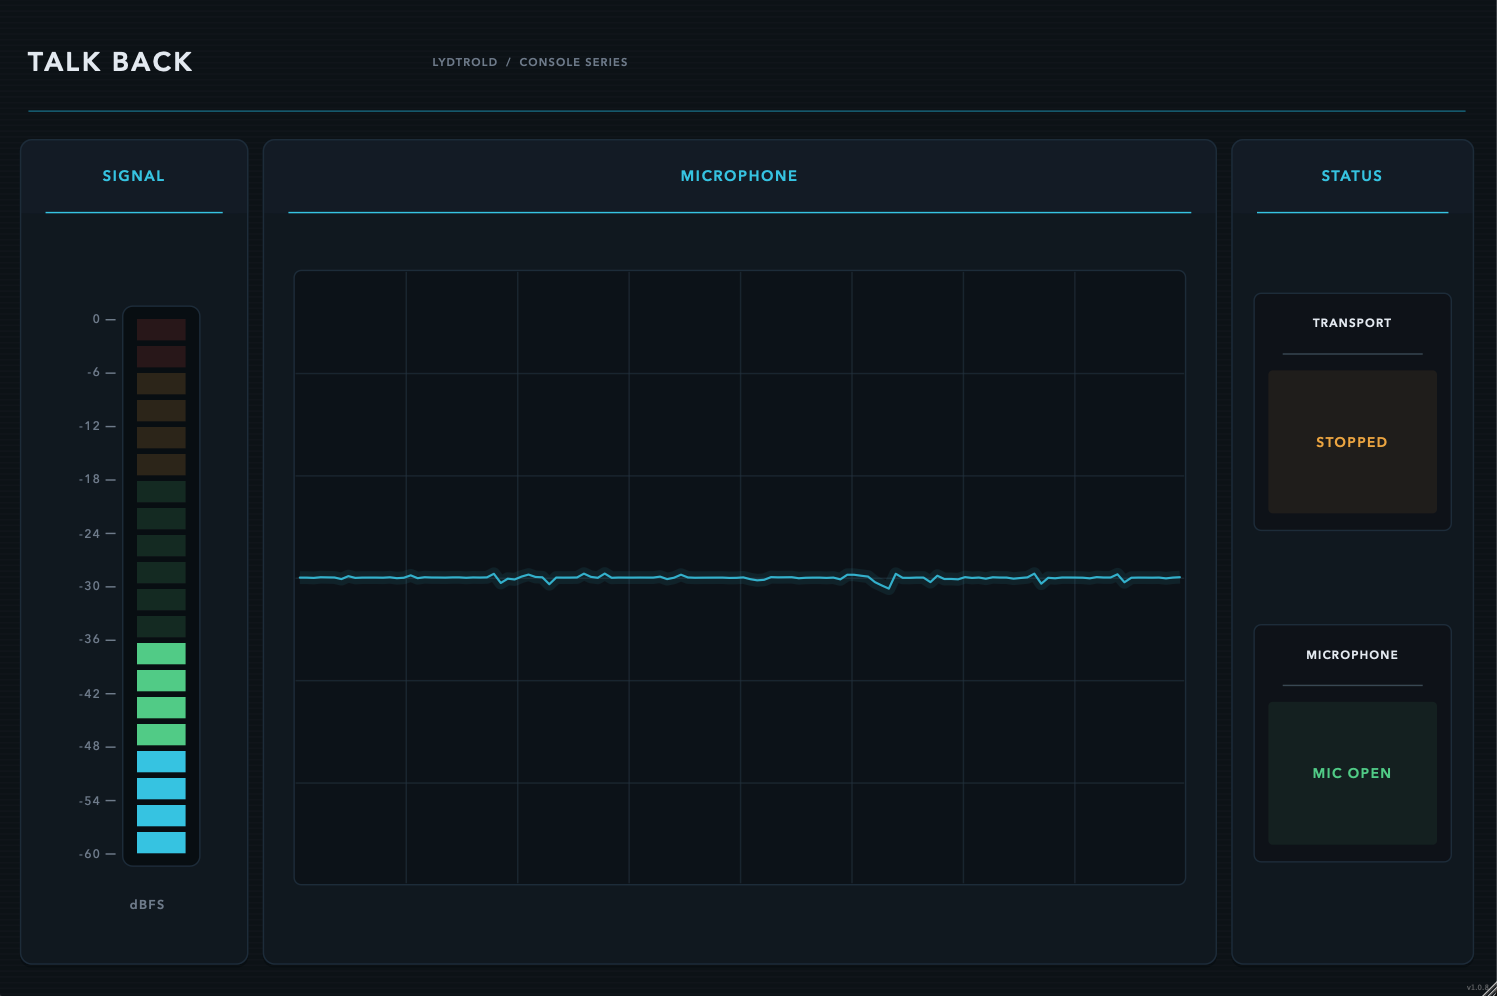Click the microphone waveform display
Image resolution: width=1497 pixels, height=996 pixels.
coord(740,577)
